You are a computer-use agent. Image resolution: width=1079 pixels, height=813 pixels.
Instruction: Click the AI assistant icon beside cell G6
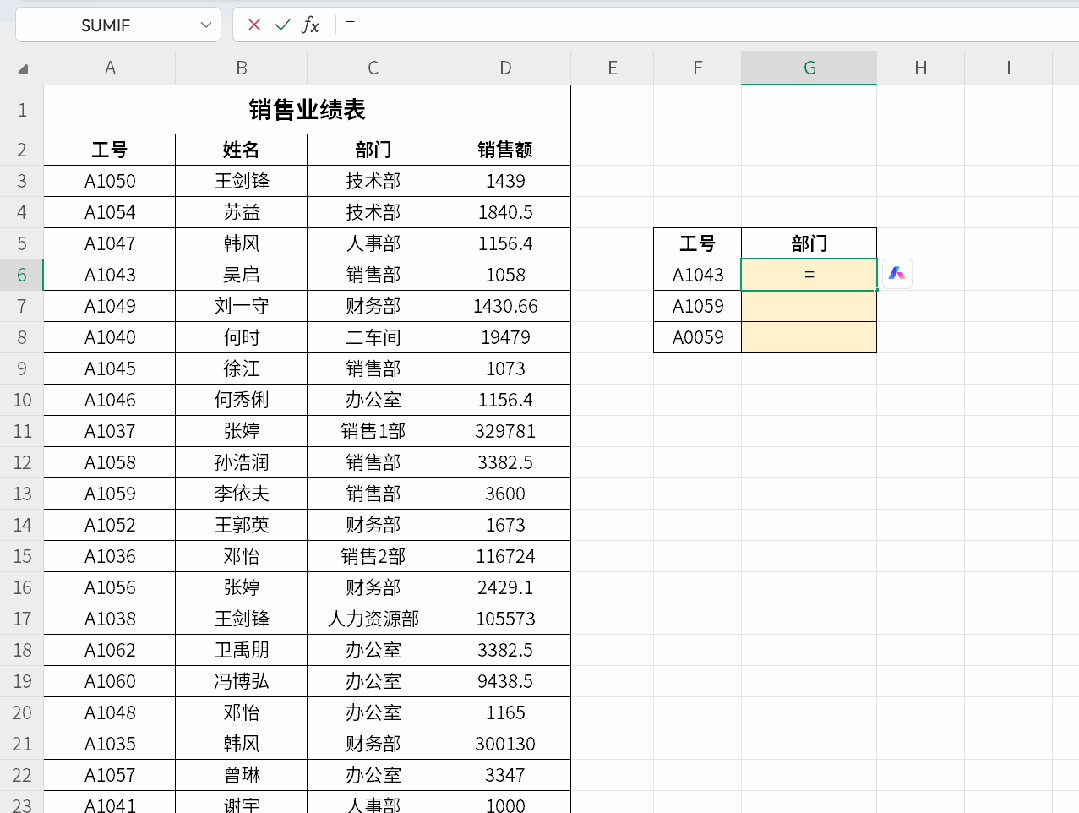click(897, 273)
